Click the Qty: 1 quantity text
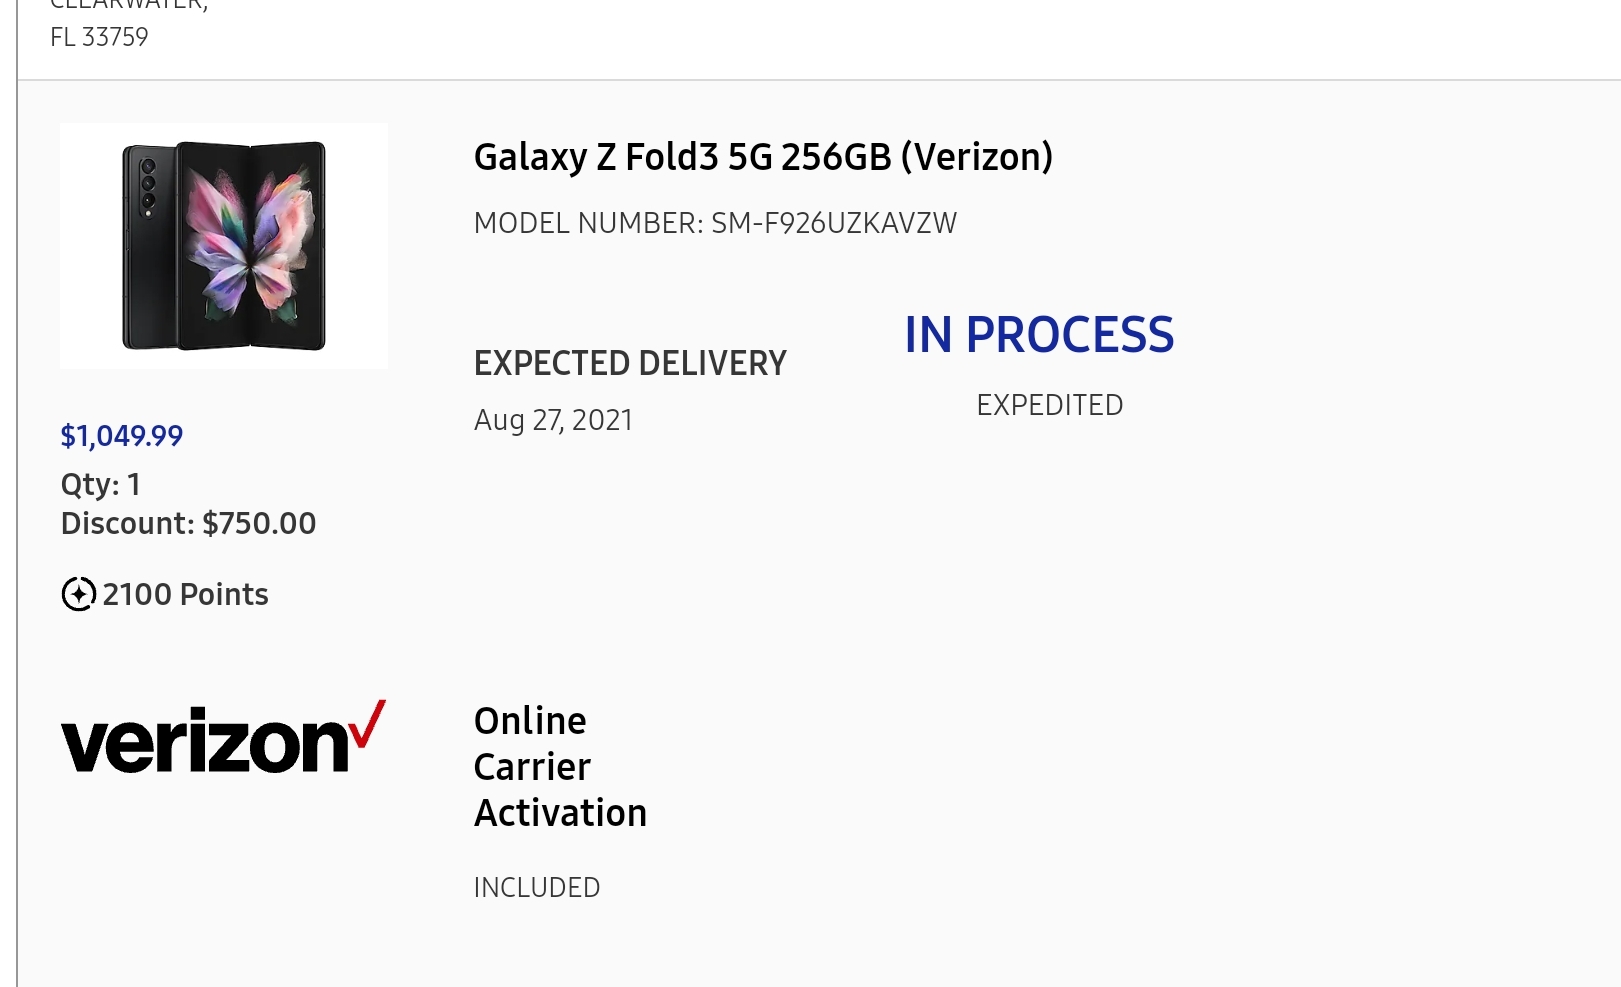Screen dimensions: 1621x987 point(100,485)
